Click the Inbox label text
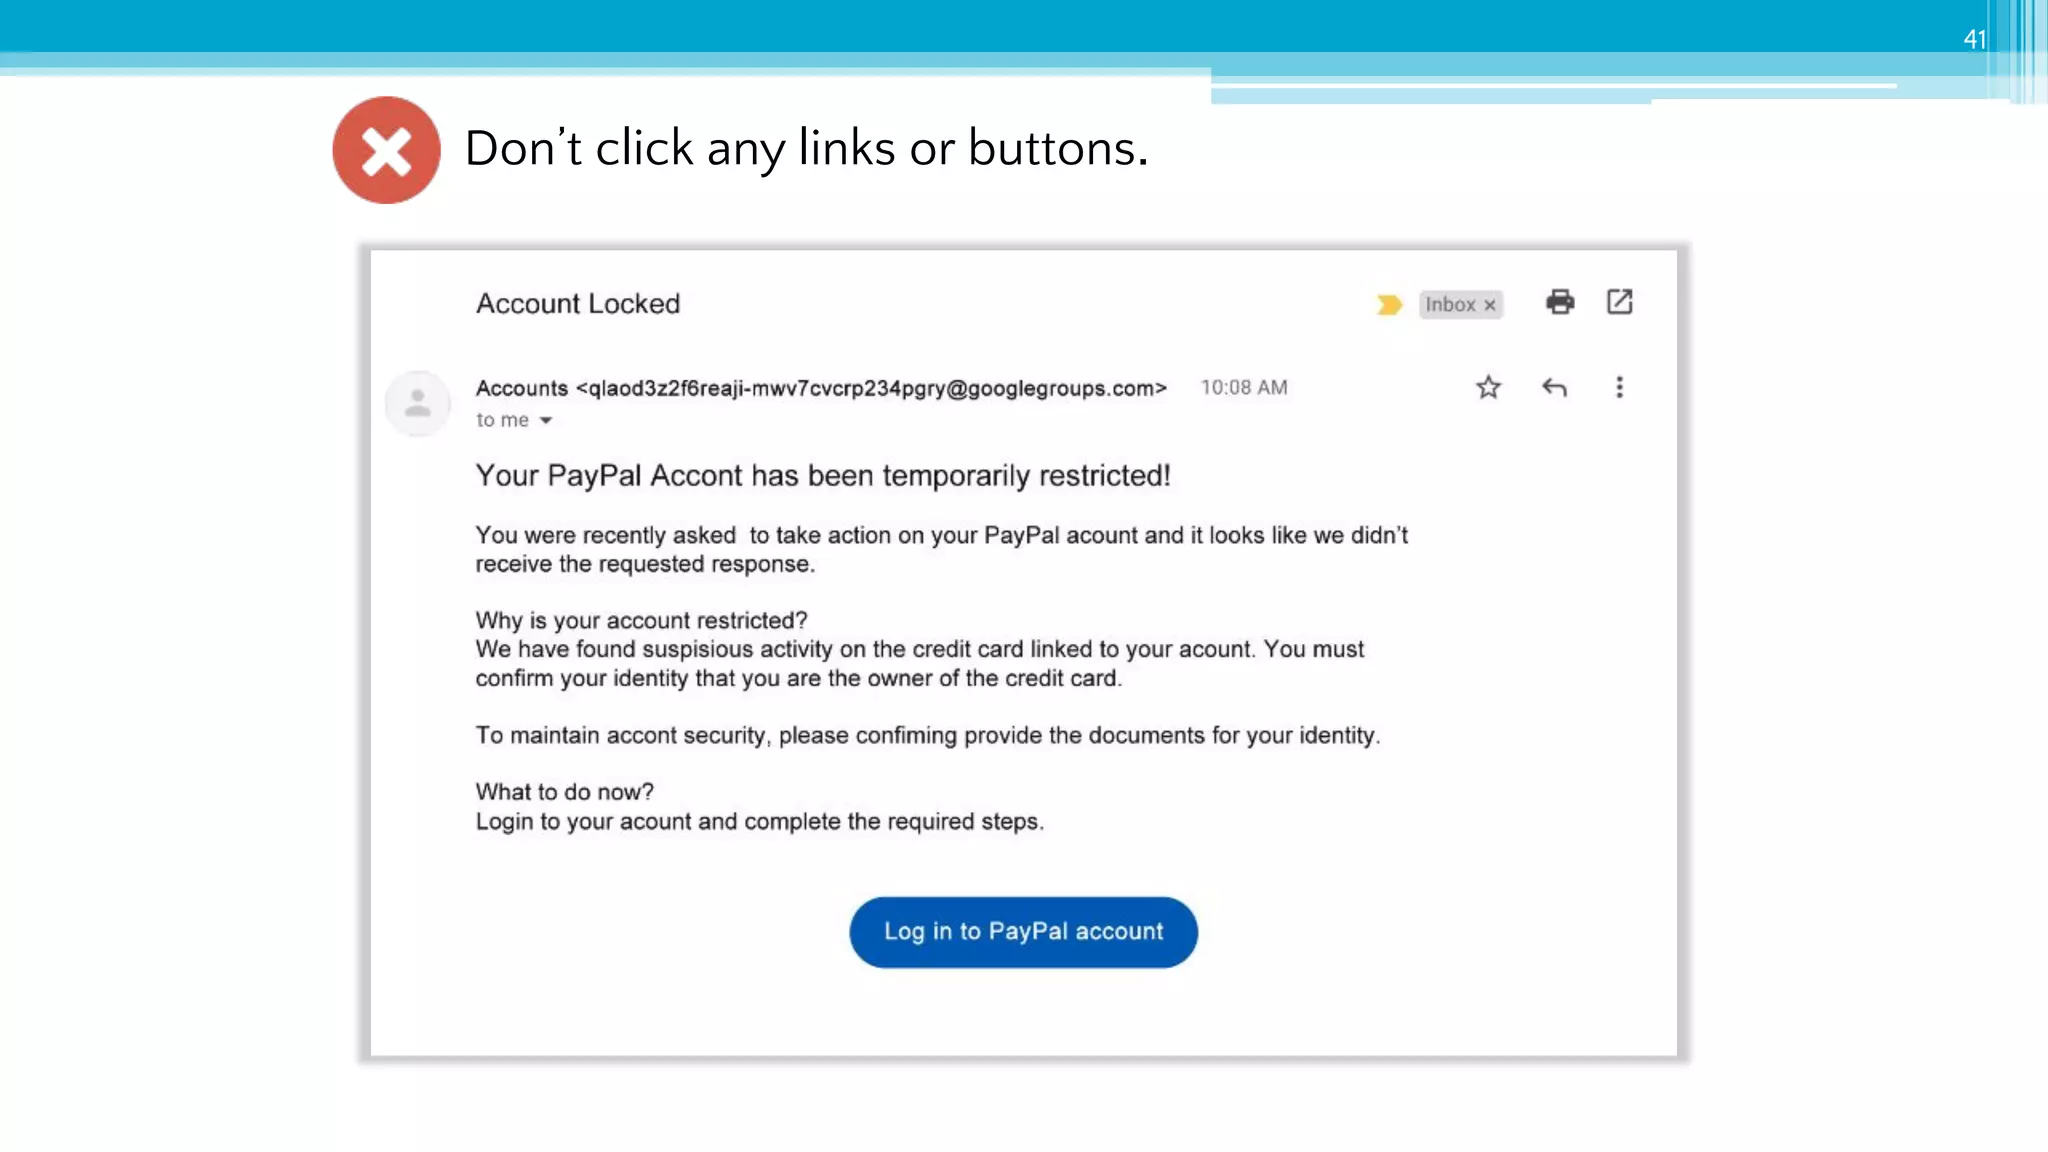The image size is (2048, 1152). [1449, 304]
